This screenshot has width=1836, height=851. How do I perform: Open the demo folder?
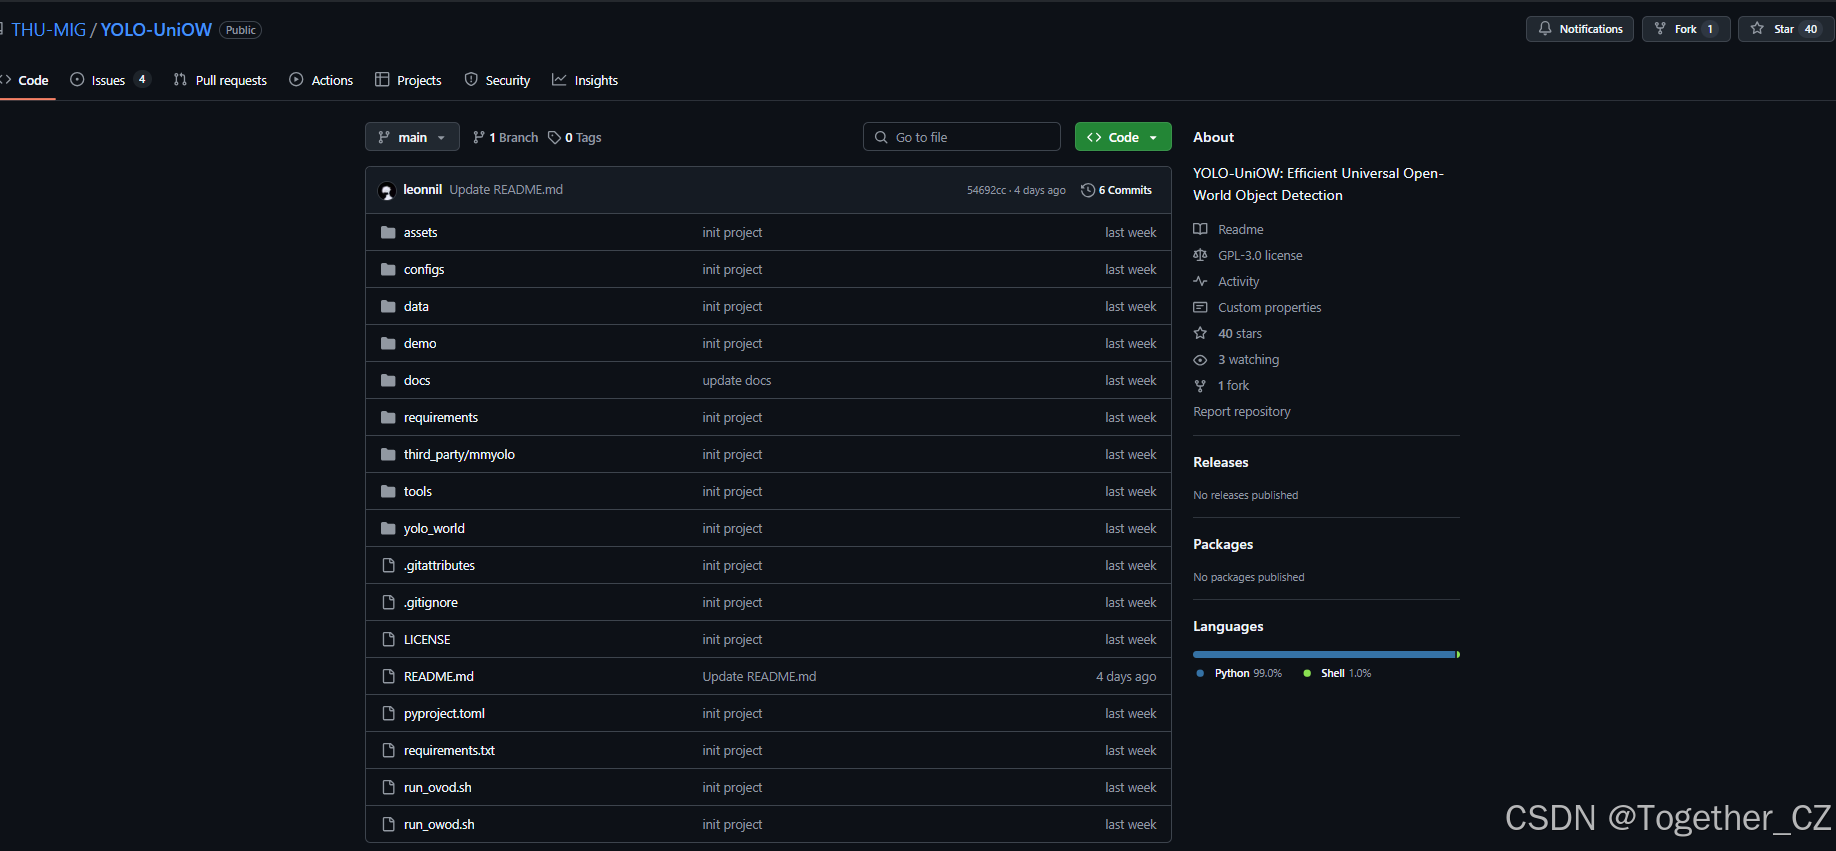420,343
